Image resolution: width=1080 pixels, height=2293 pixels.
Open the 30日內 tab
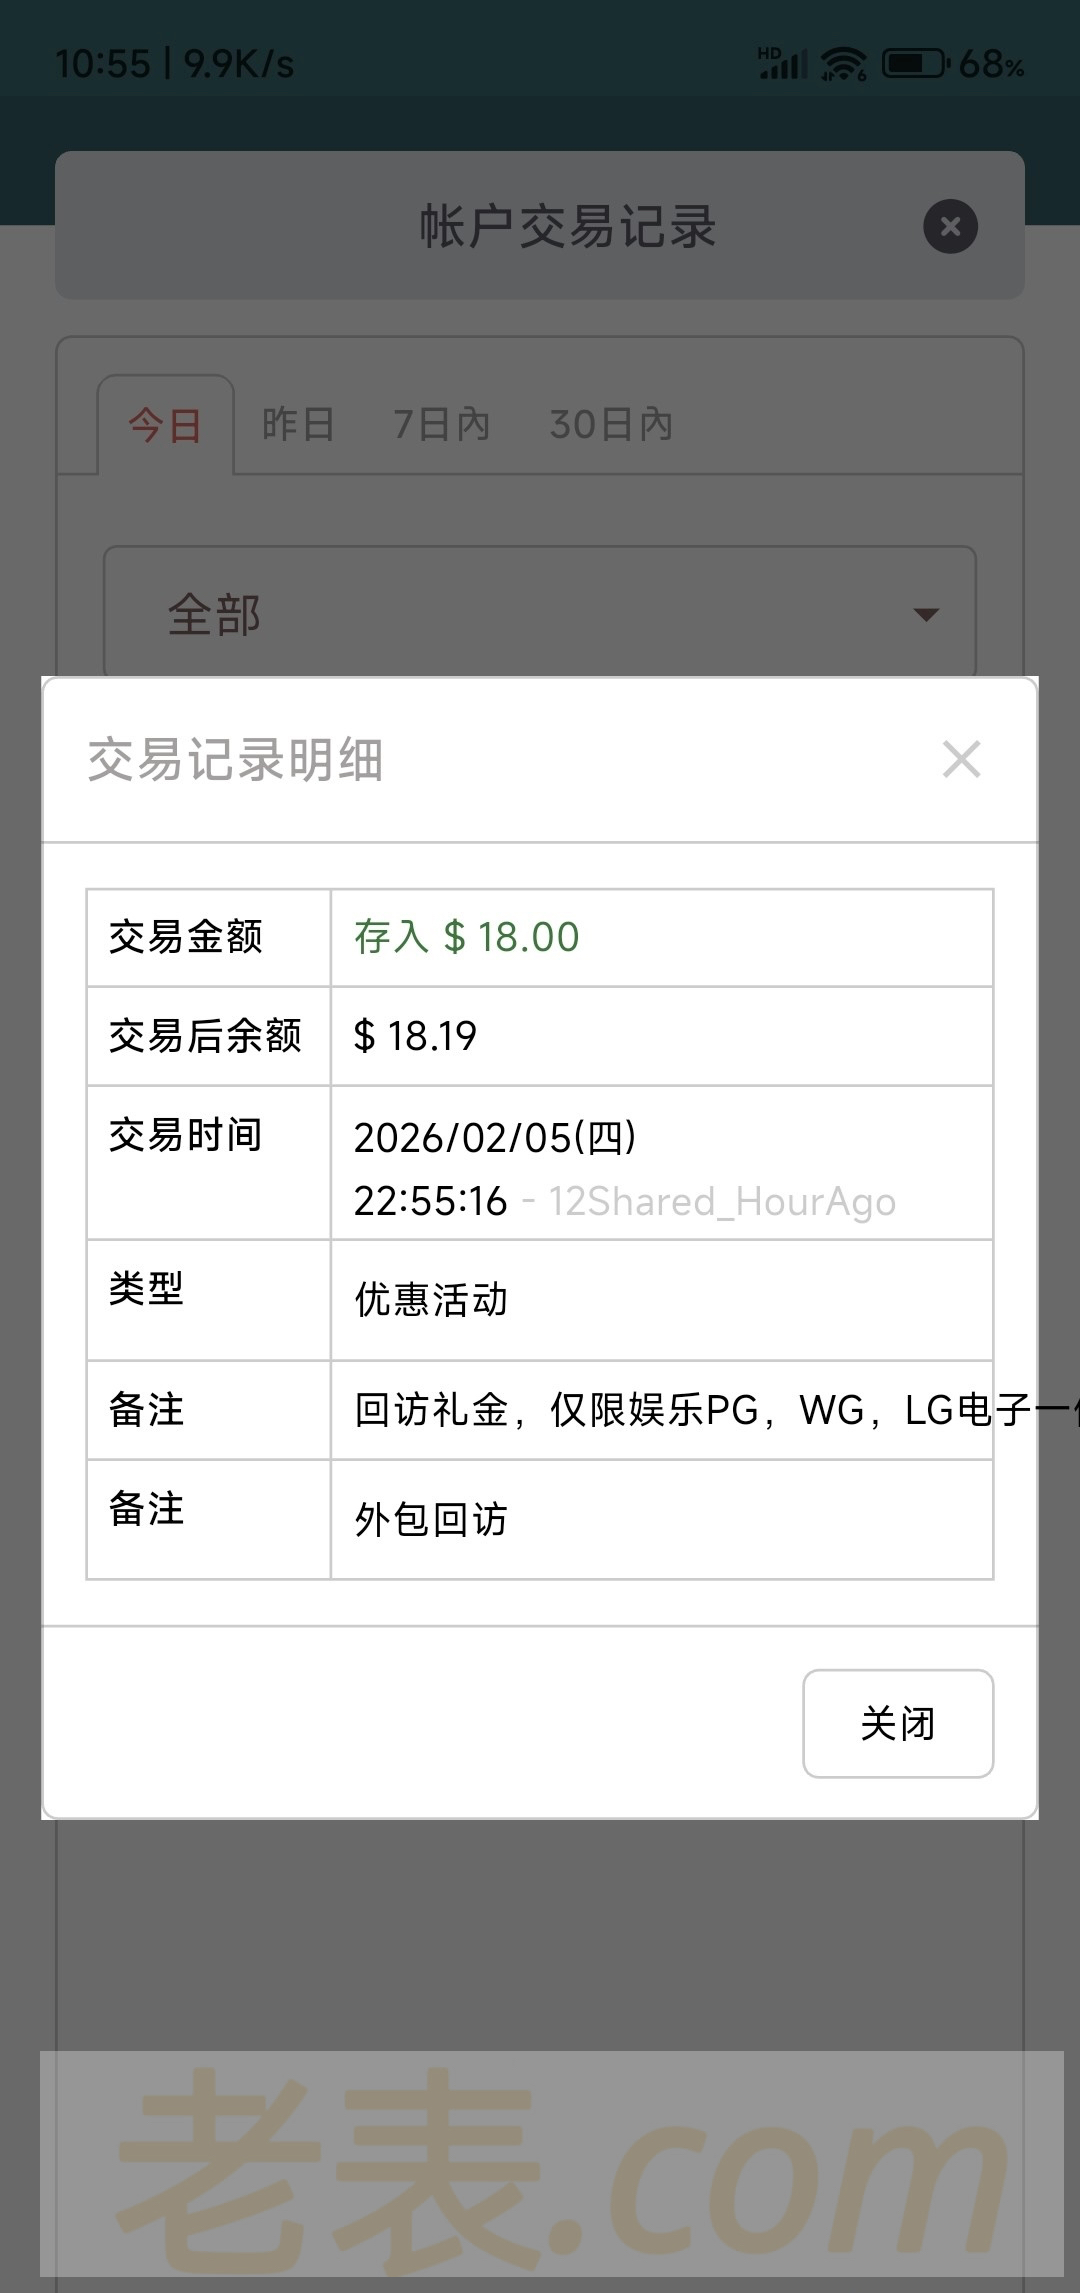pos(610,425)
